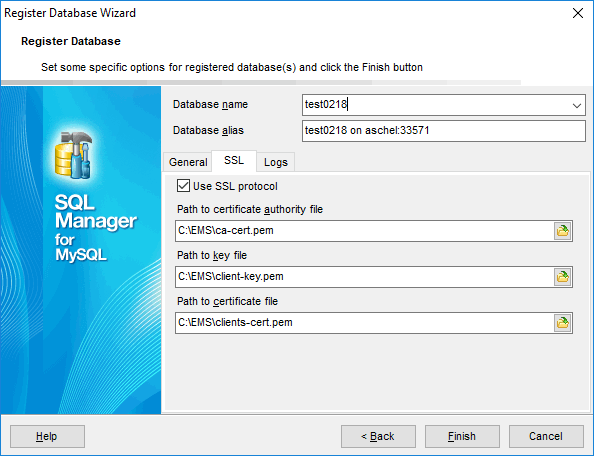Uncheck the Use SSL protocol checkbox
Screen dimensions: 594x456
click(183, 186)
